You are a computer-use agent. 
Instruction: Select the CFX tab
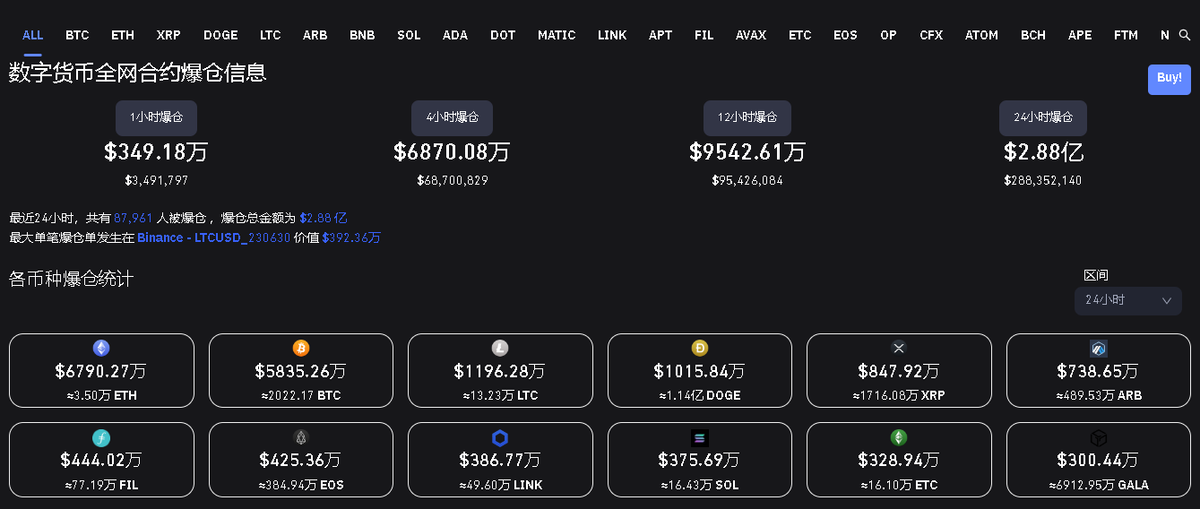tap(931, 35)
